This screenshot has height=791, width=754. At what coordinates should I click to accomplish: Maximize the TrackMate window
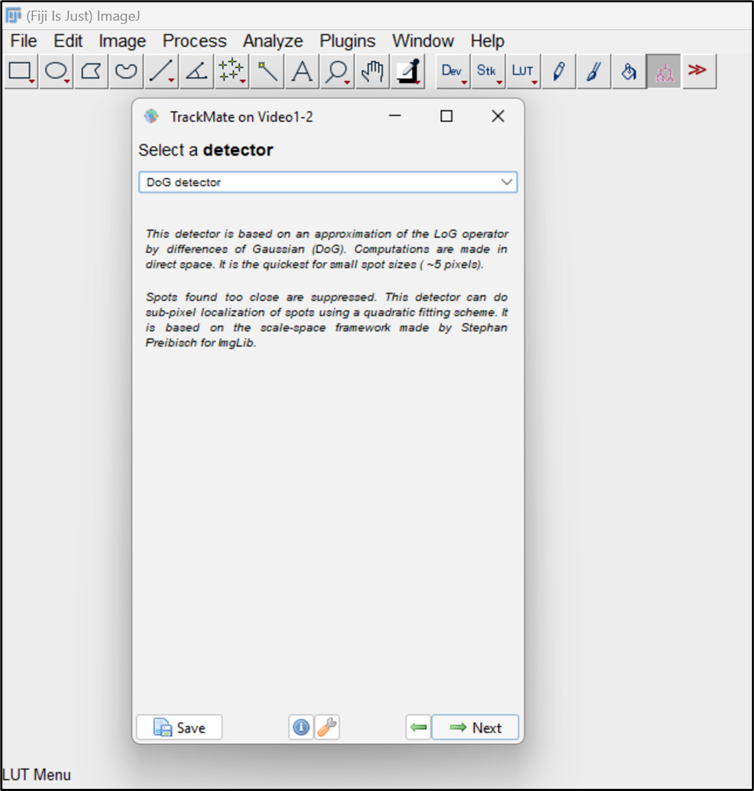pos(446,117)
